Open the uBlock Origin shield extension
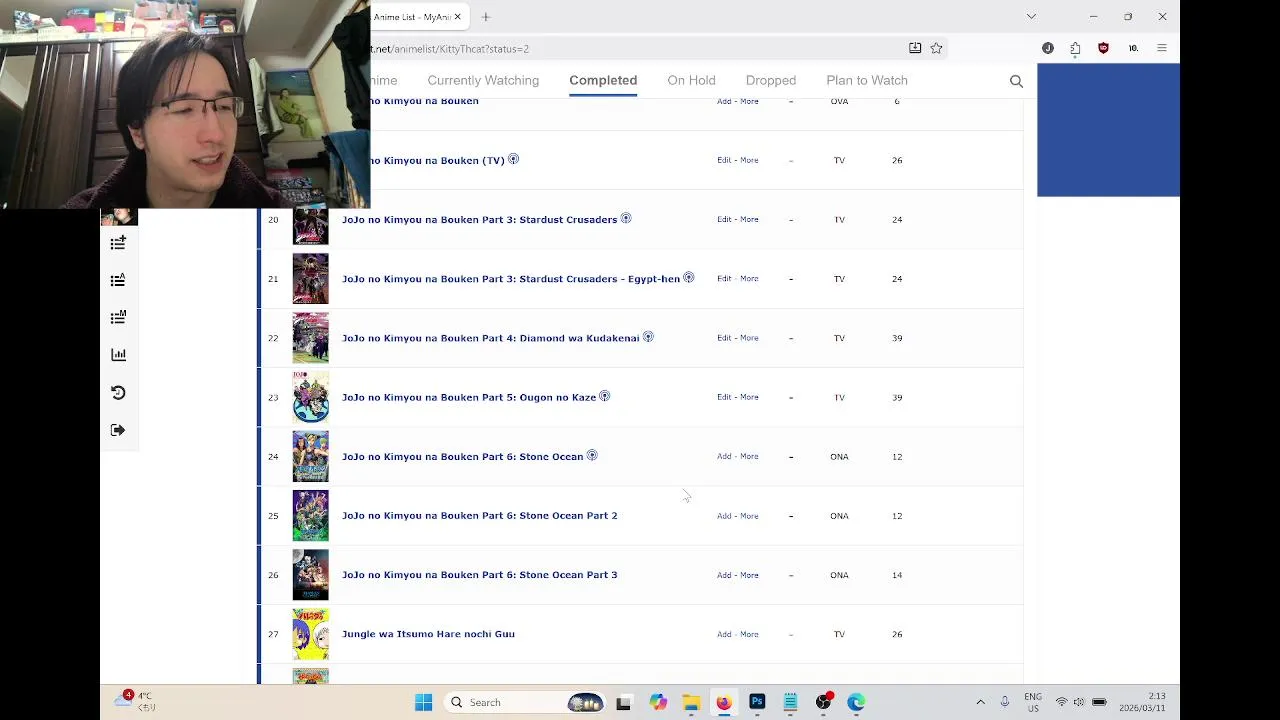 click(1103, 48)
